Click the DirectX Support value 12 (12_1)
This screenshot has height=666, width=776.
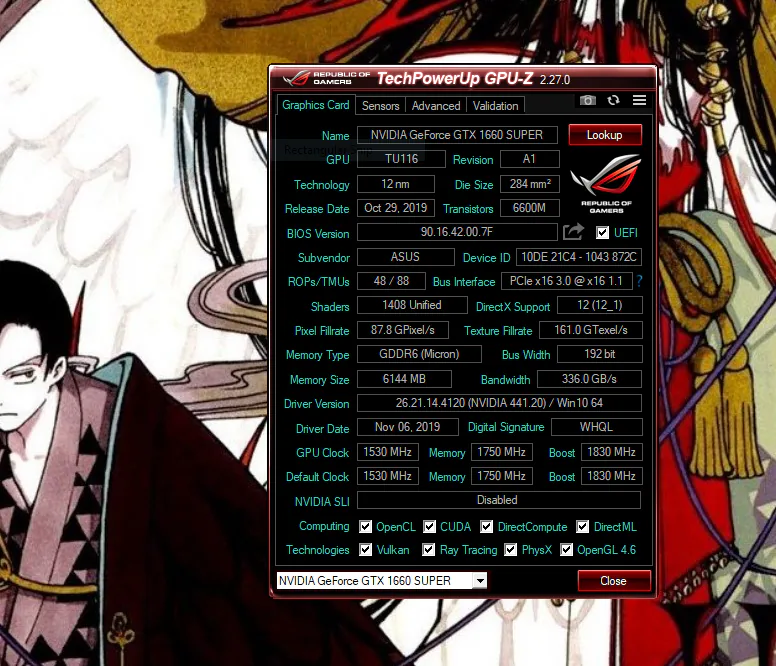coord(600,305)
